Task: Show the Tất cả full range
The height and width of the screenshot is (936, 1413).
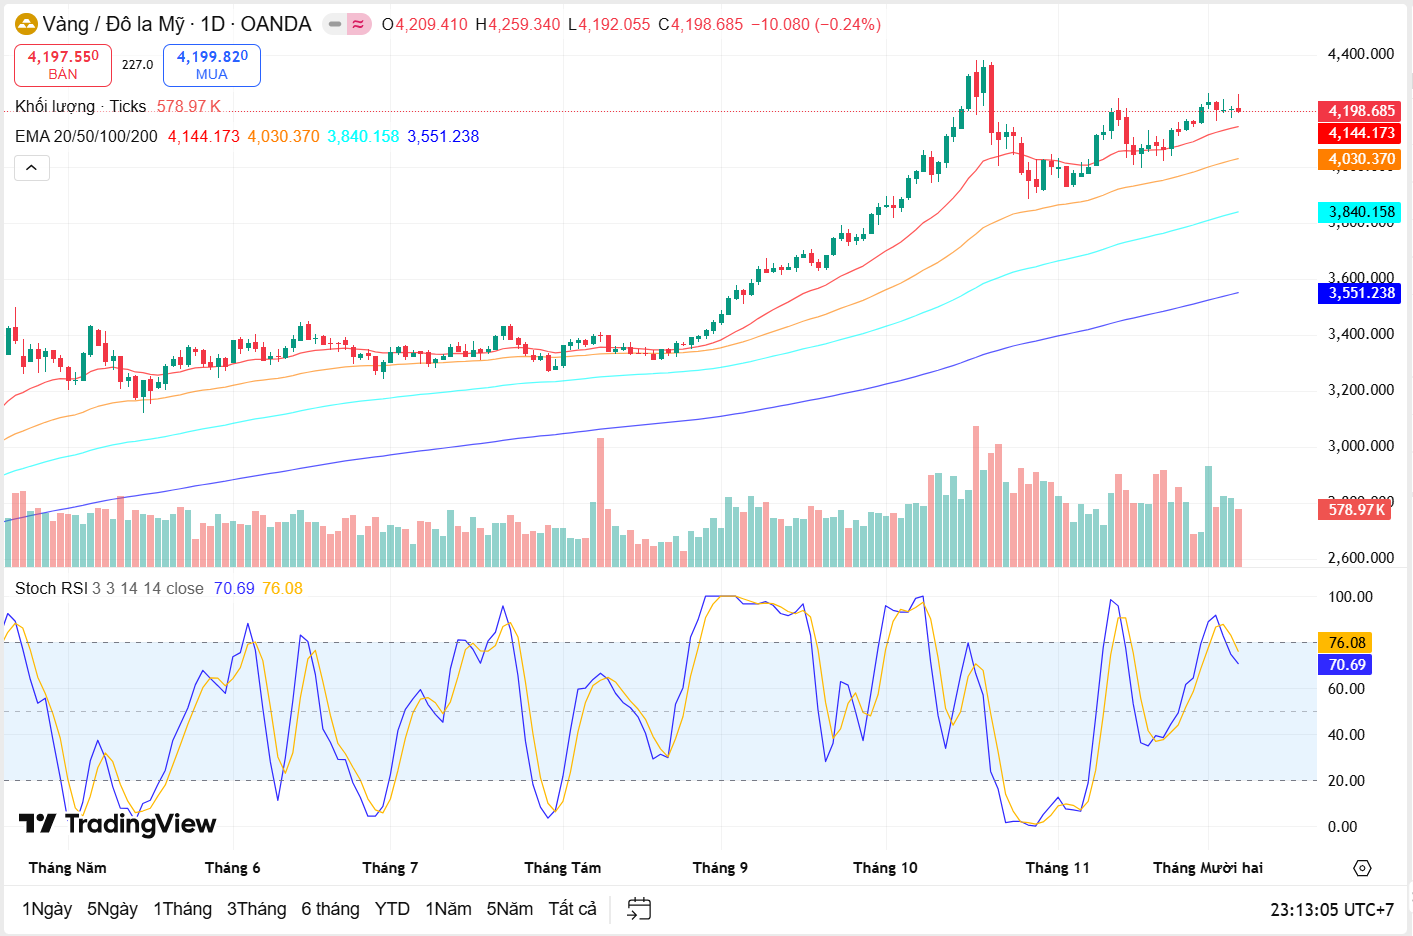Action: (572, 909)
